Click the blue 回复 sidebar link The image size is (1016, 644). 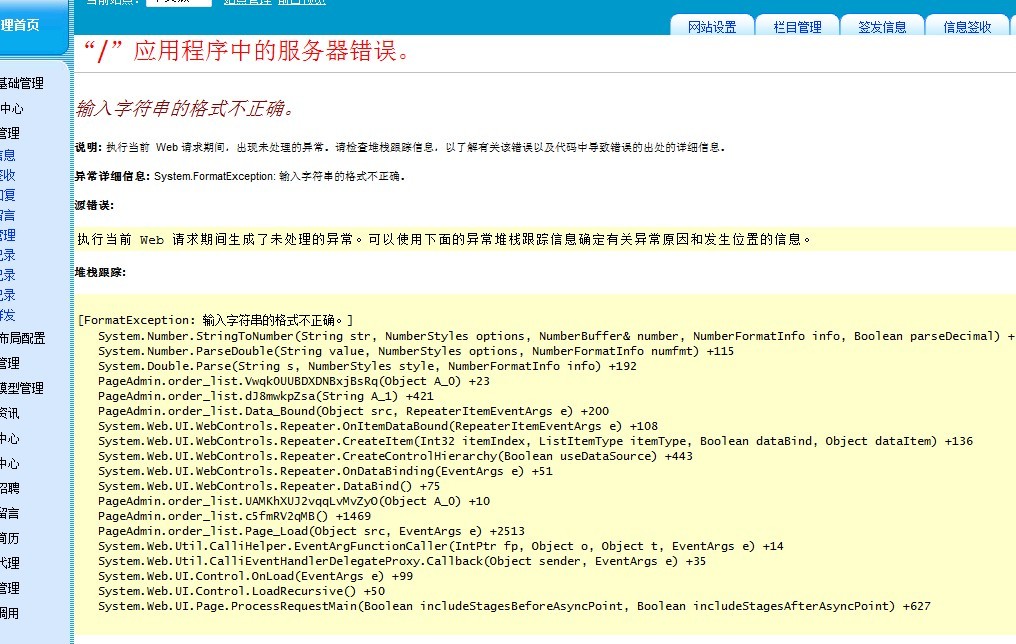(x=8, y=195)
